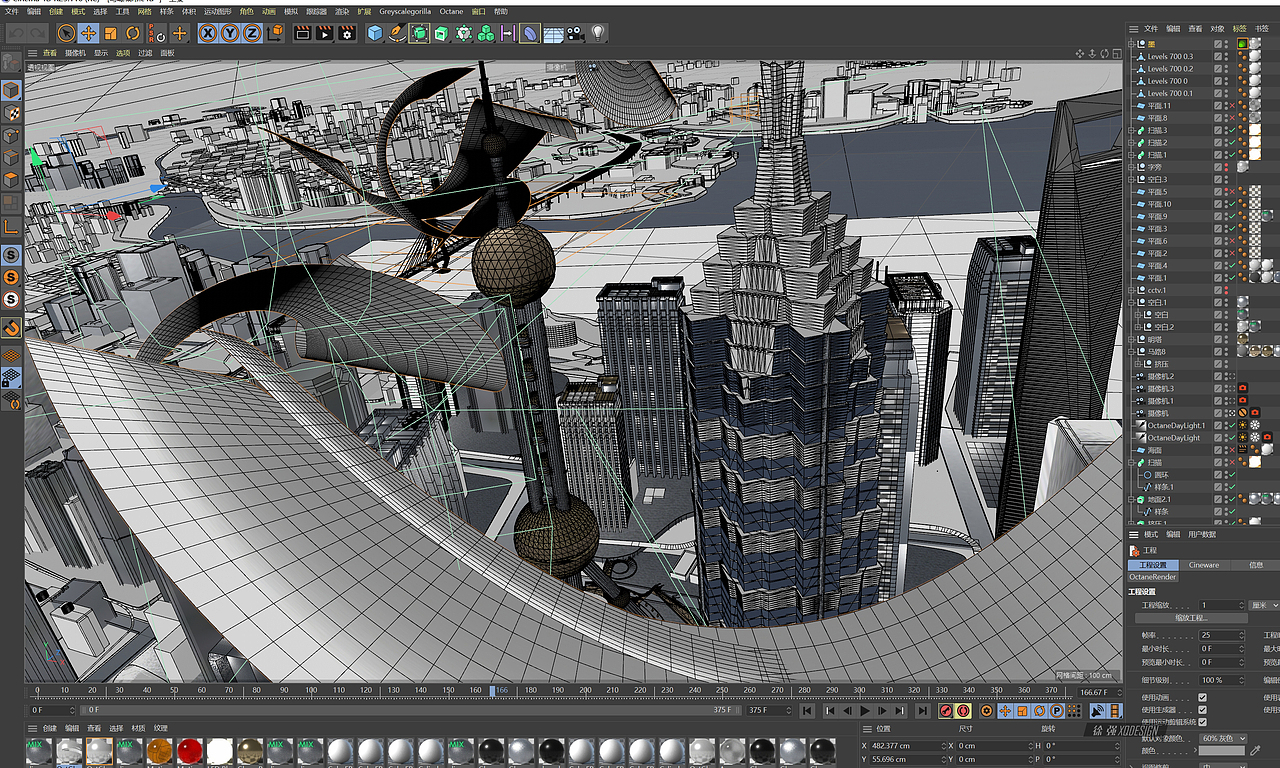The width and height of the screenshot is (1280, 768).
Task: Select the Move tool in the top toolbar
Action: point(88,33)
